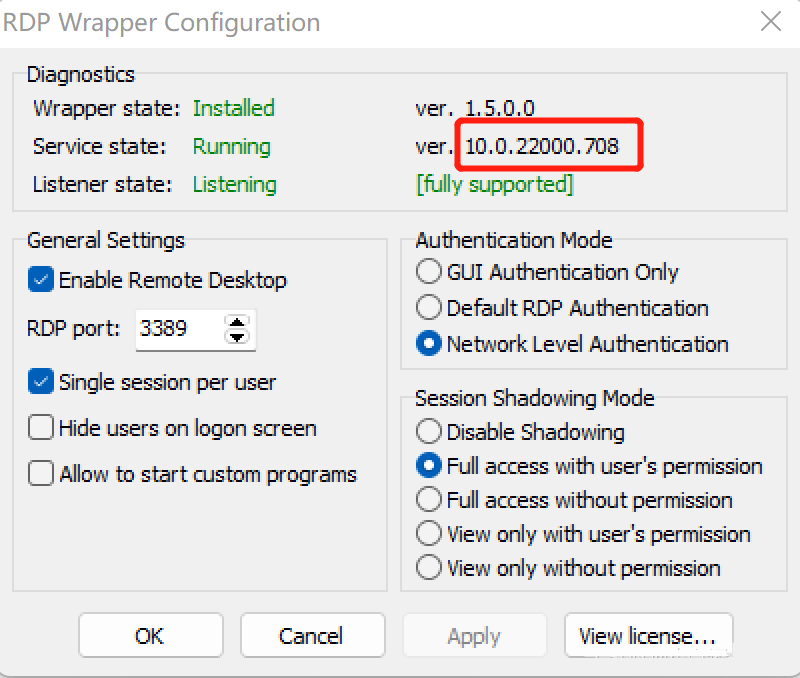Choose View only without permission
The image size is (800, 678).
(x=429, y=567)
